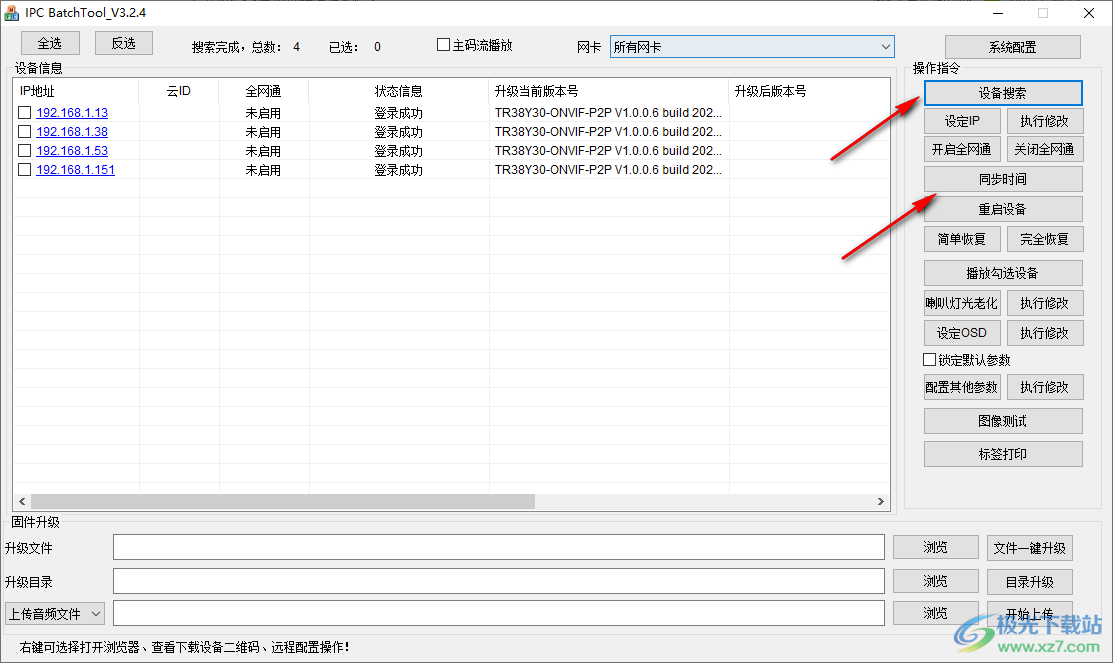The height and width of the screenshot is (663, 1113).
Task: Click 同步时间 to sync time
Action: point(1002,178)
